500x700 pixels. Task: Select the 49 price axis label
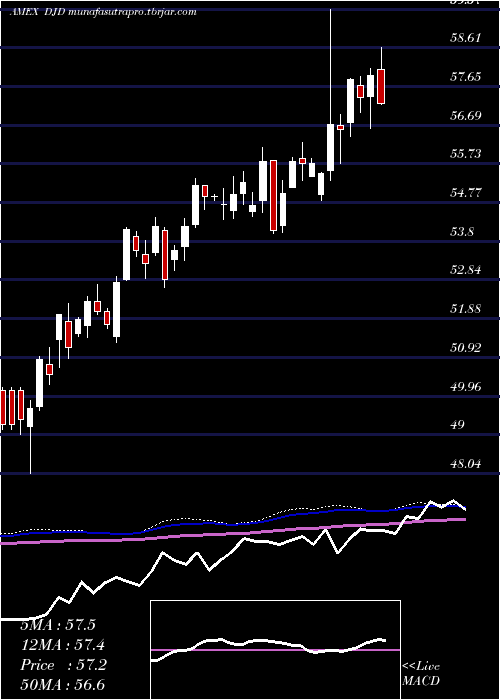coord(458,425)
